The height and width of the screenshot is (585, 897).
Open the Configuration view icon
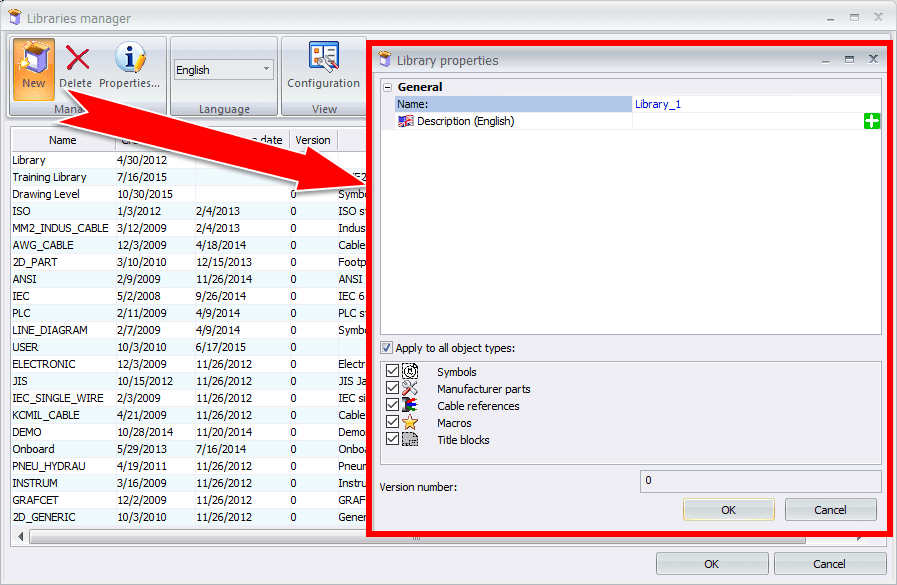pos(323,65)
